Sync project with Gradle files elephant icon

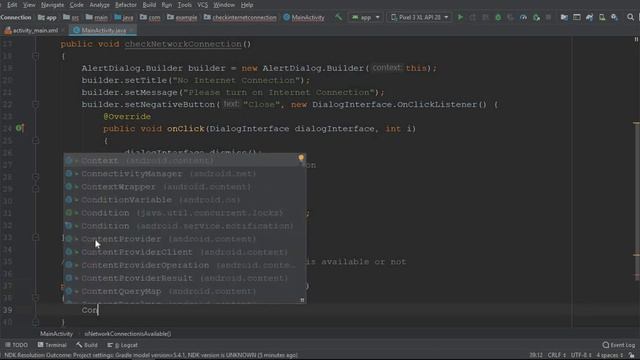[x=589, y=17]
